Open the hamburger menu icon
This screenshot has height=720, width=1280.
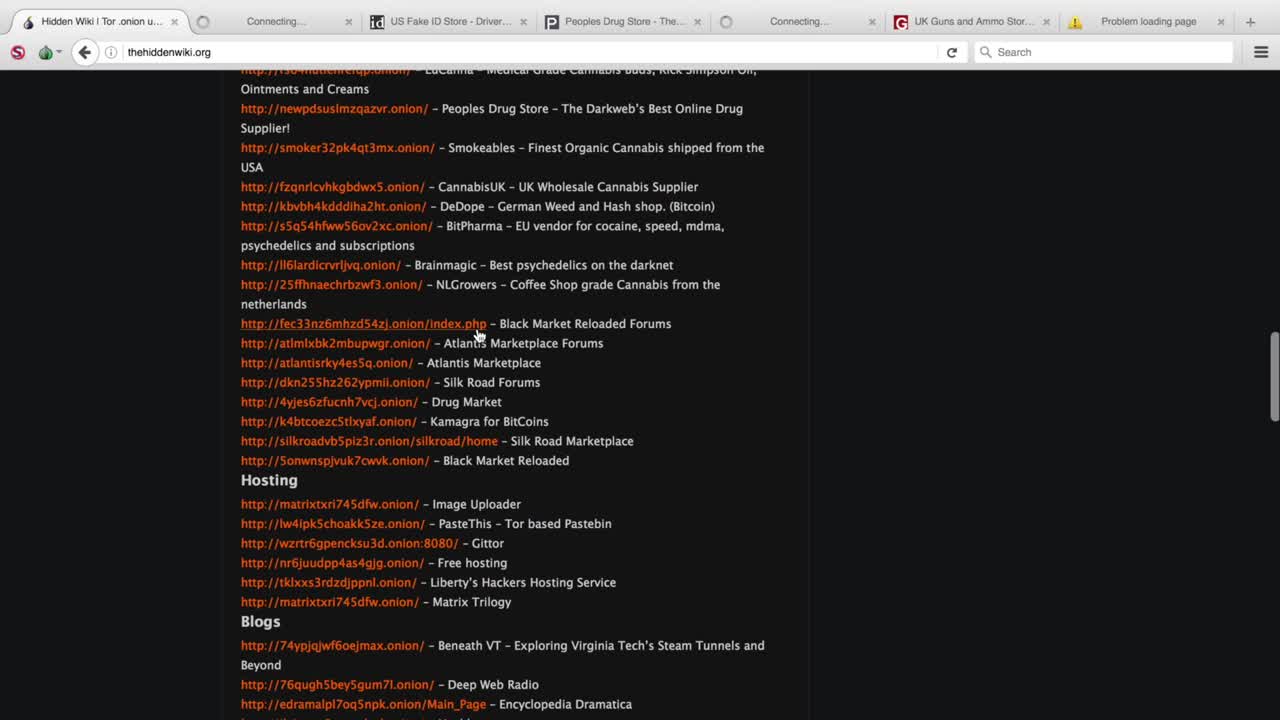tap(1261, 52)
